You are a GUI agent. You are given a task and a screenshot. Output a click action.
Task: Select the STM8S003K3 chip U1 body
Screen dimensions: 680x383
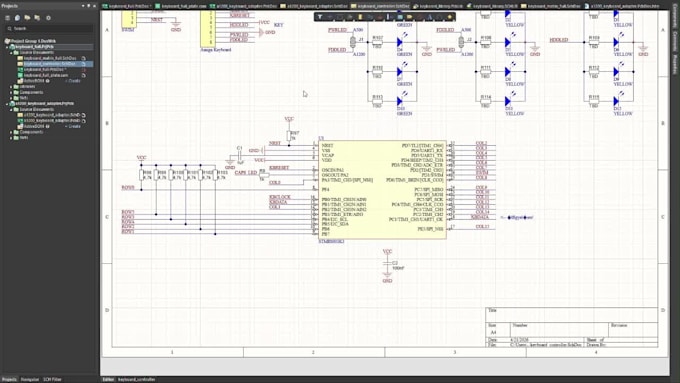click(382, 190)
